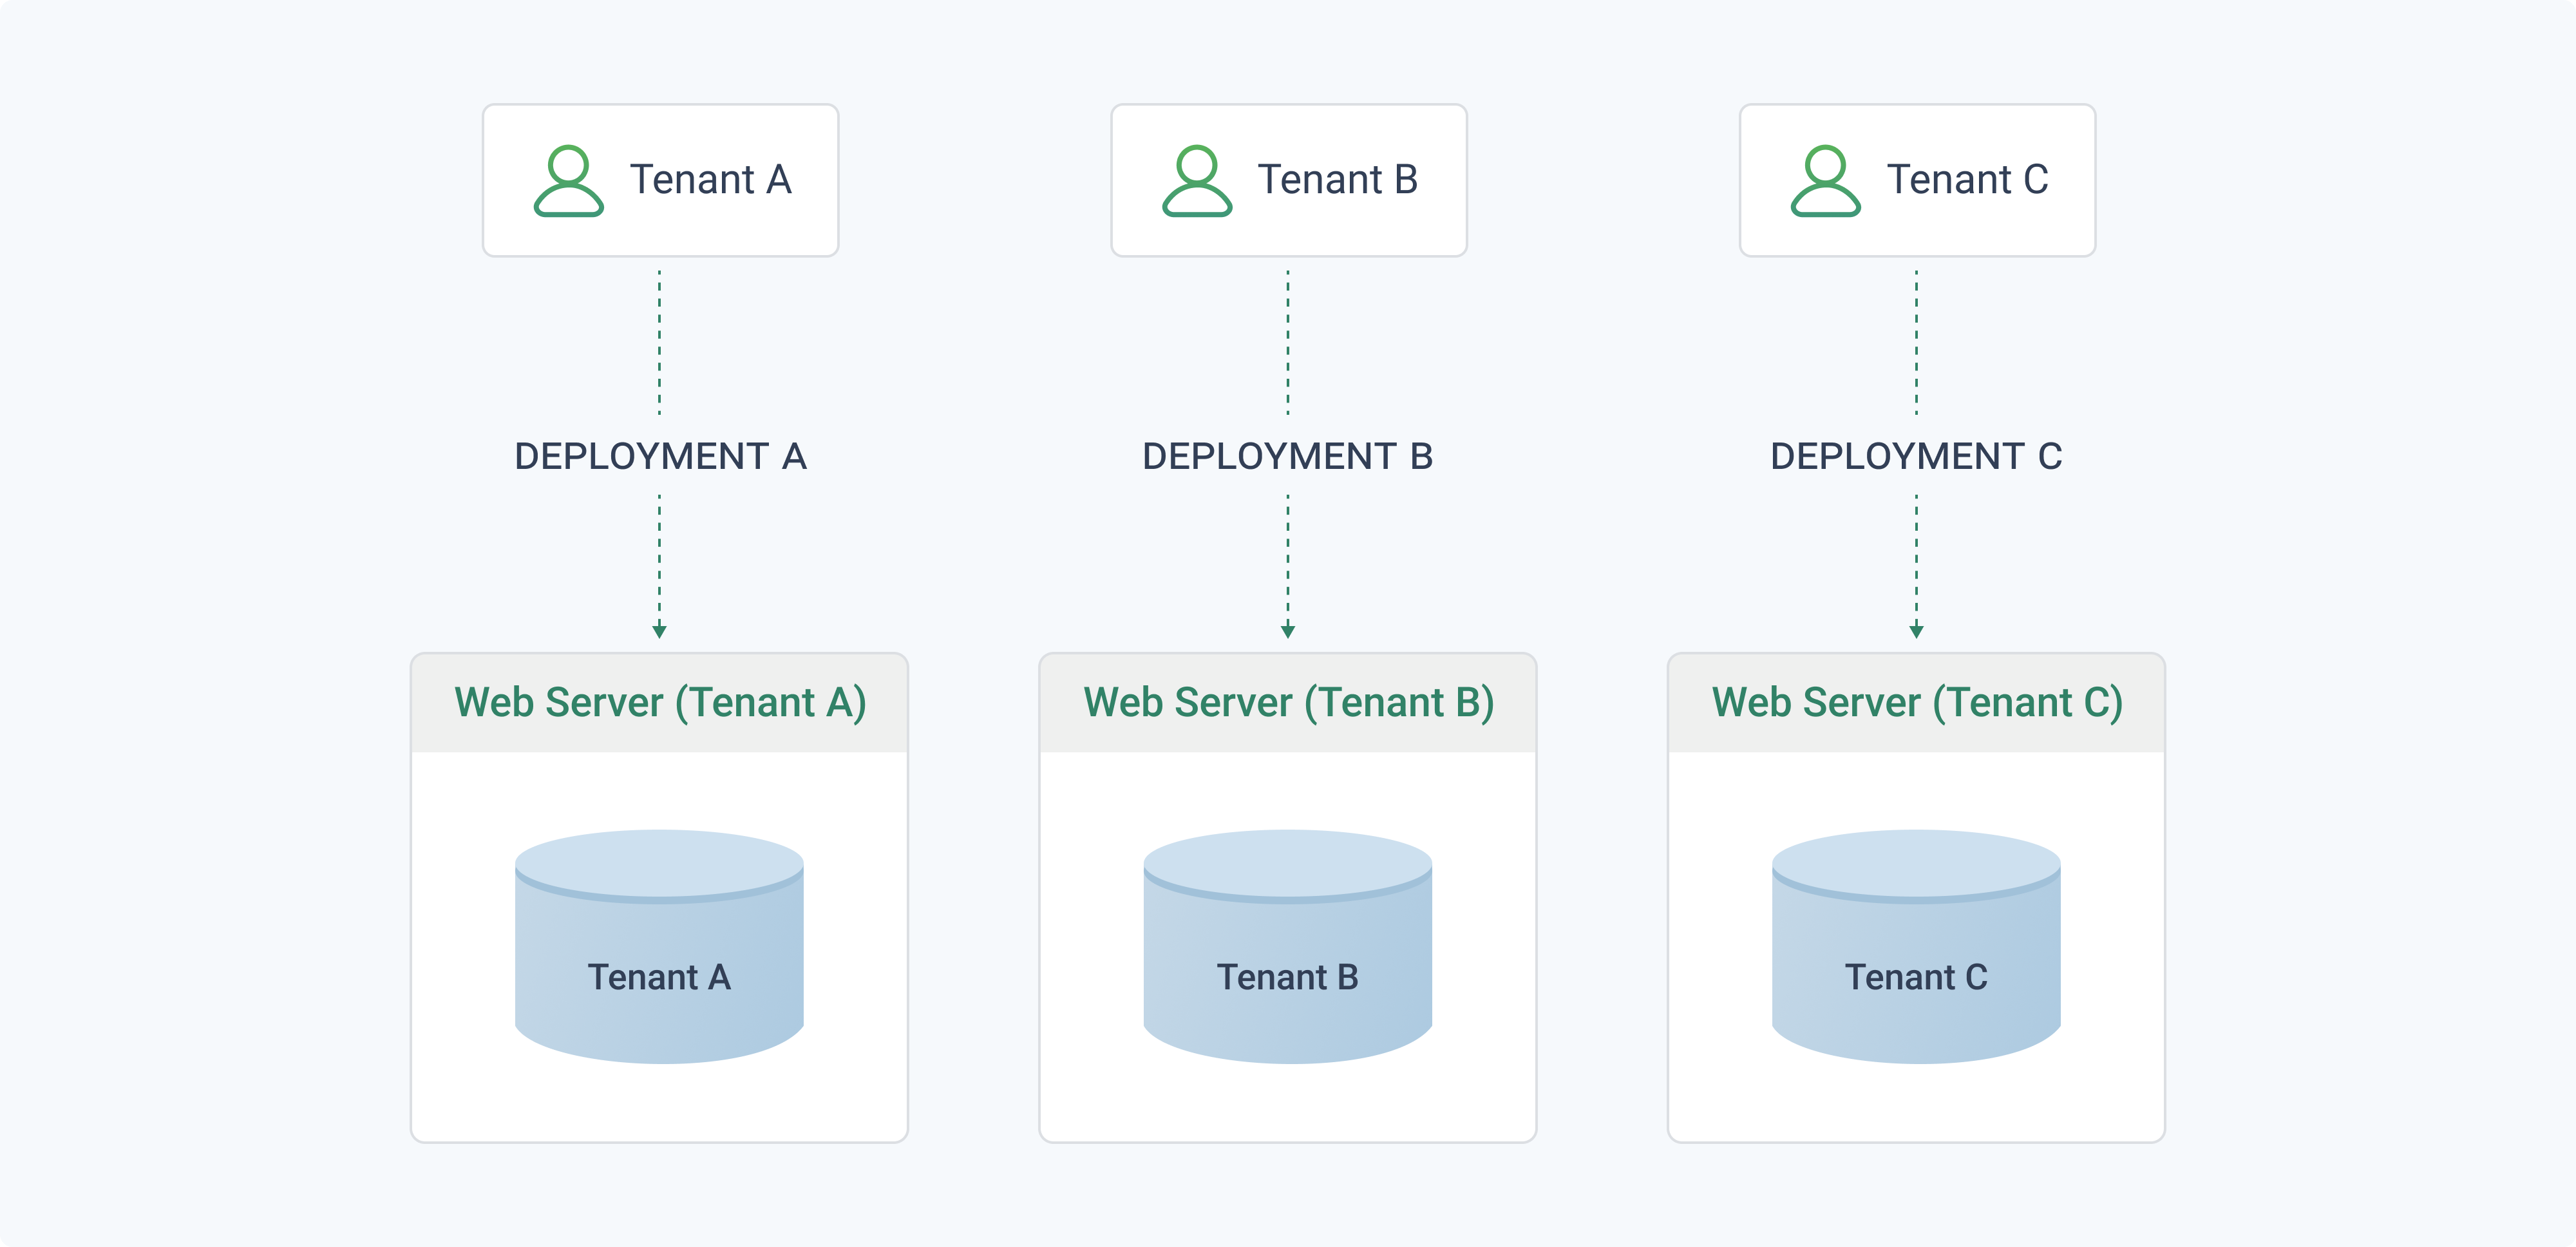Click the Tenant C user icon

pyautogui.click(x=1826, y=181)
